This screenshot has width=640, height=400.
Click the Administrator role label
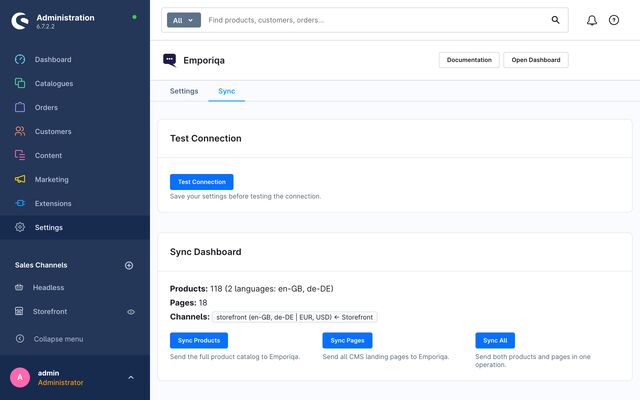pos(60,382)
